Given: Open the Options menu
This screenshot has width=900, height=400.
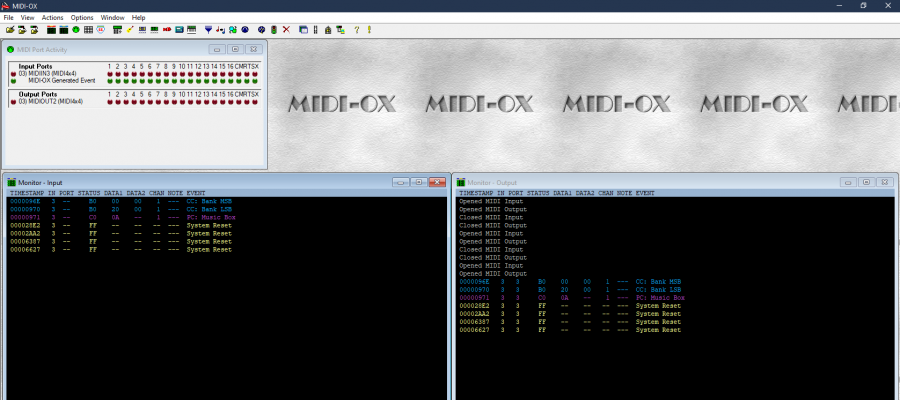Looking at the screenshot, I should click(x=82, y=18).
